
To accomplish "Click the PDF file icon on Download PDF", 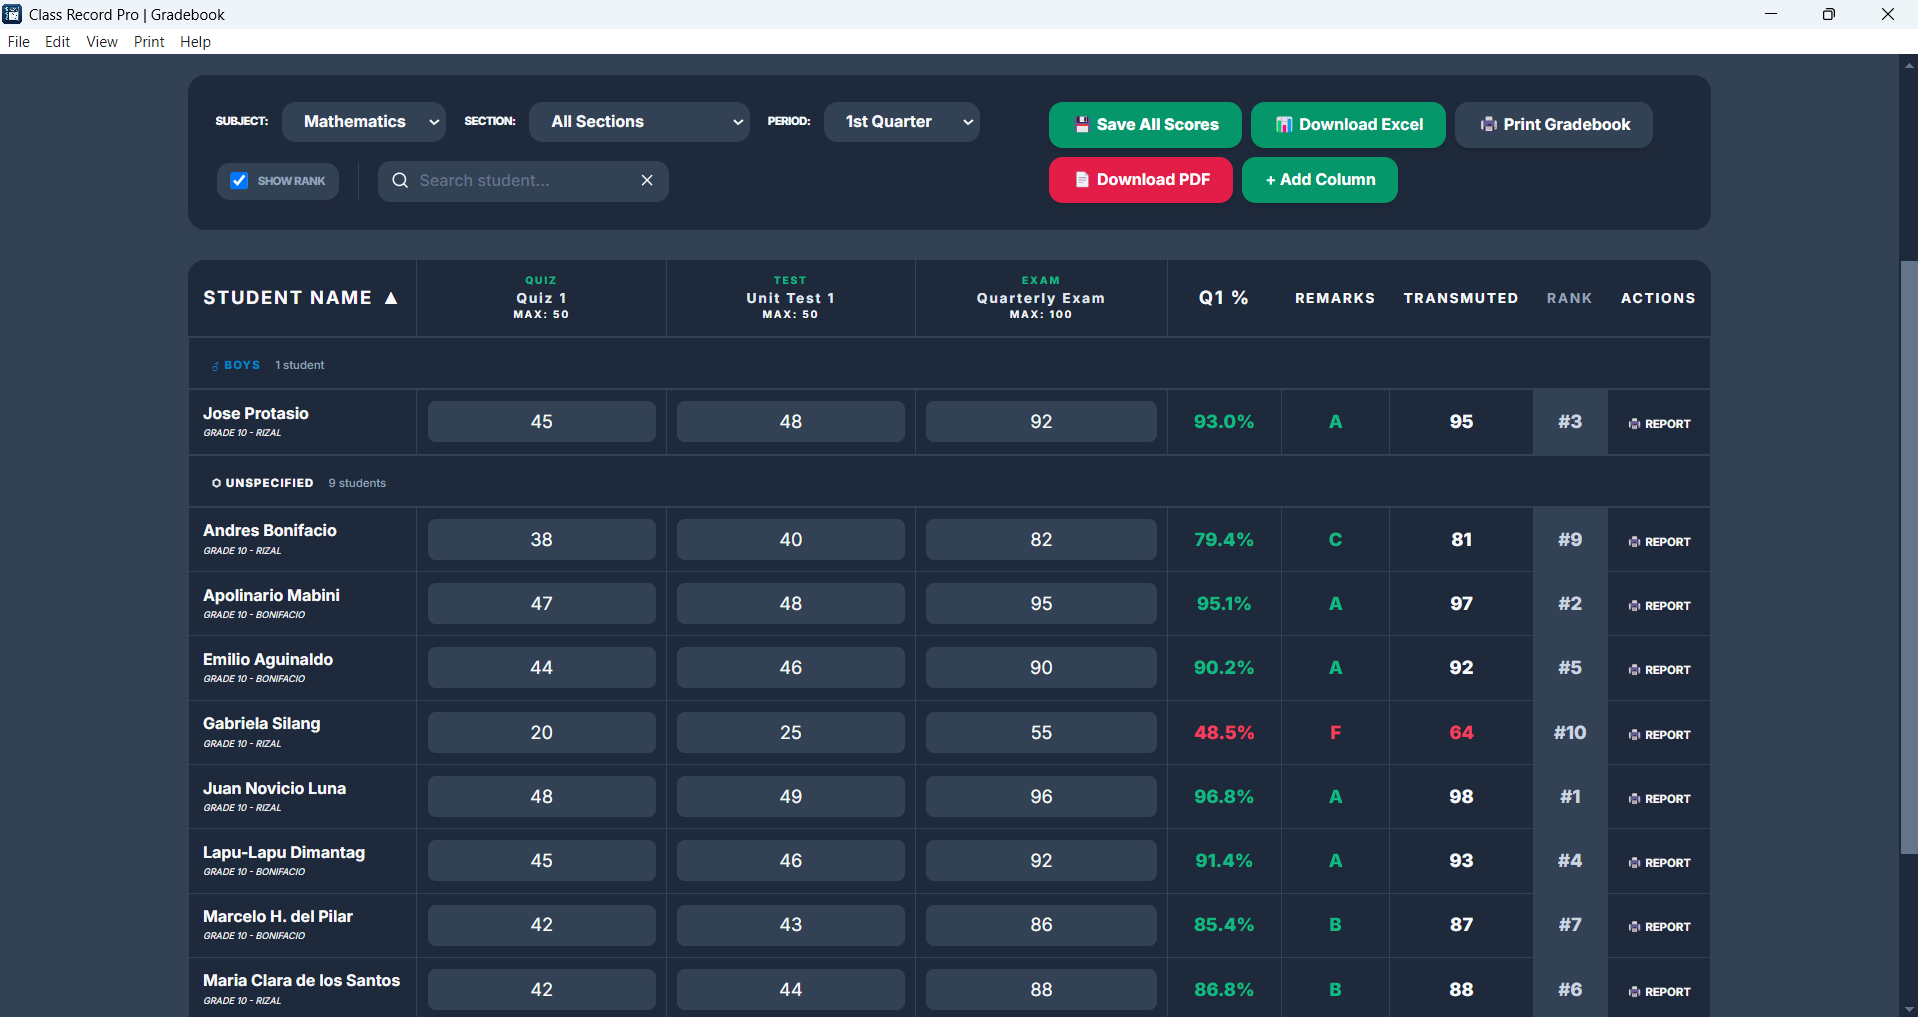I will pyautogui.click(x=1081, y=180).
